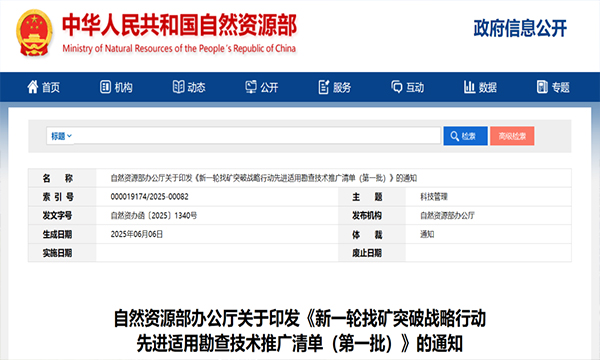Click the monitor icon next to 公开
The width and height of the screenshot is (600, 360).
click(251, 87)
